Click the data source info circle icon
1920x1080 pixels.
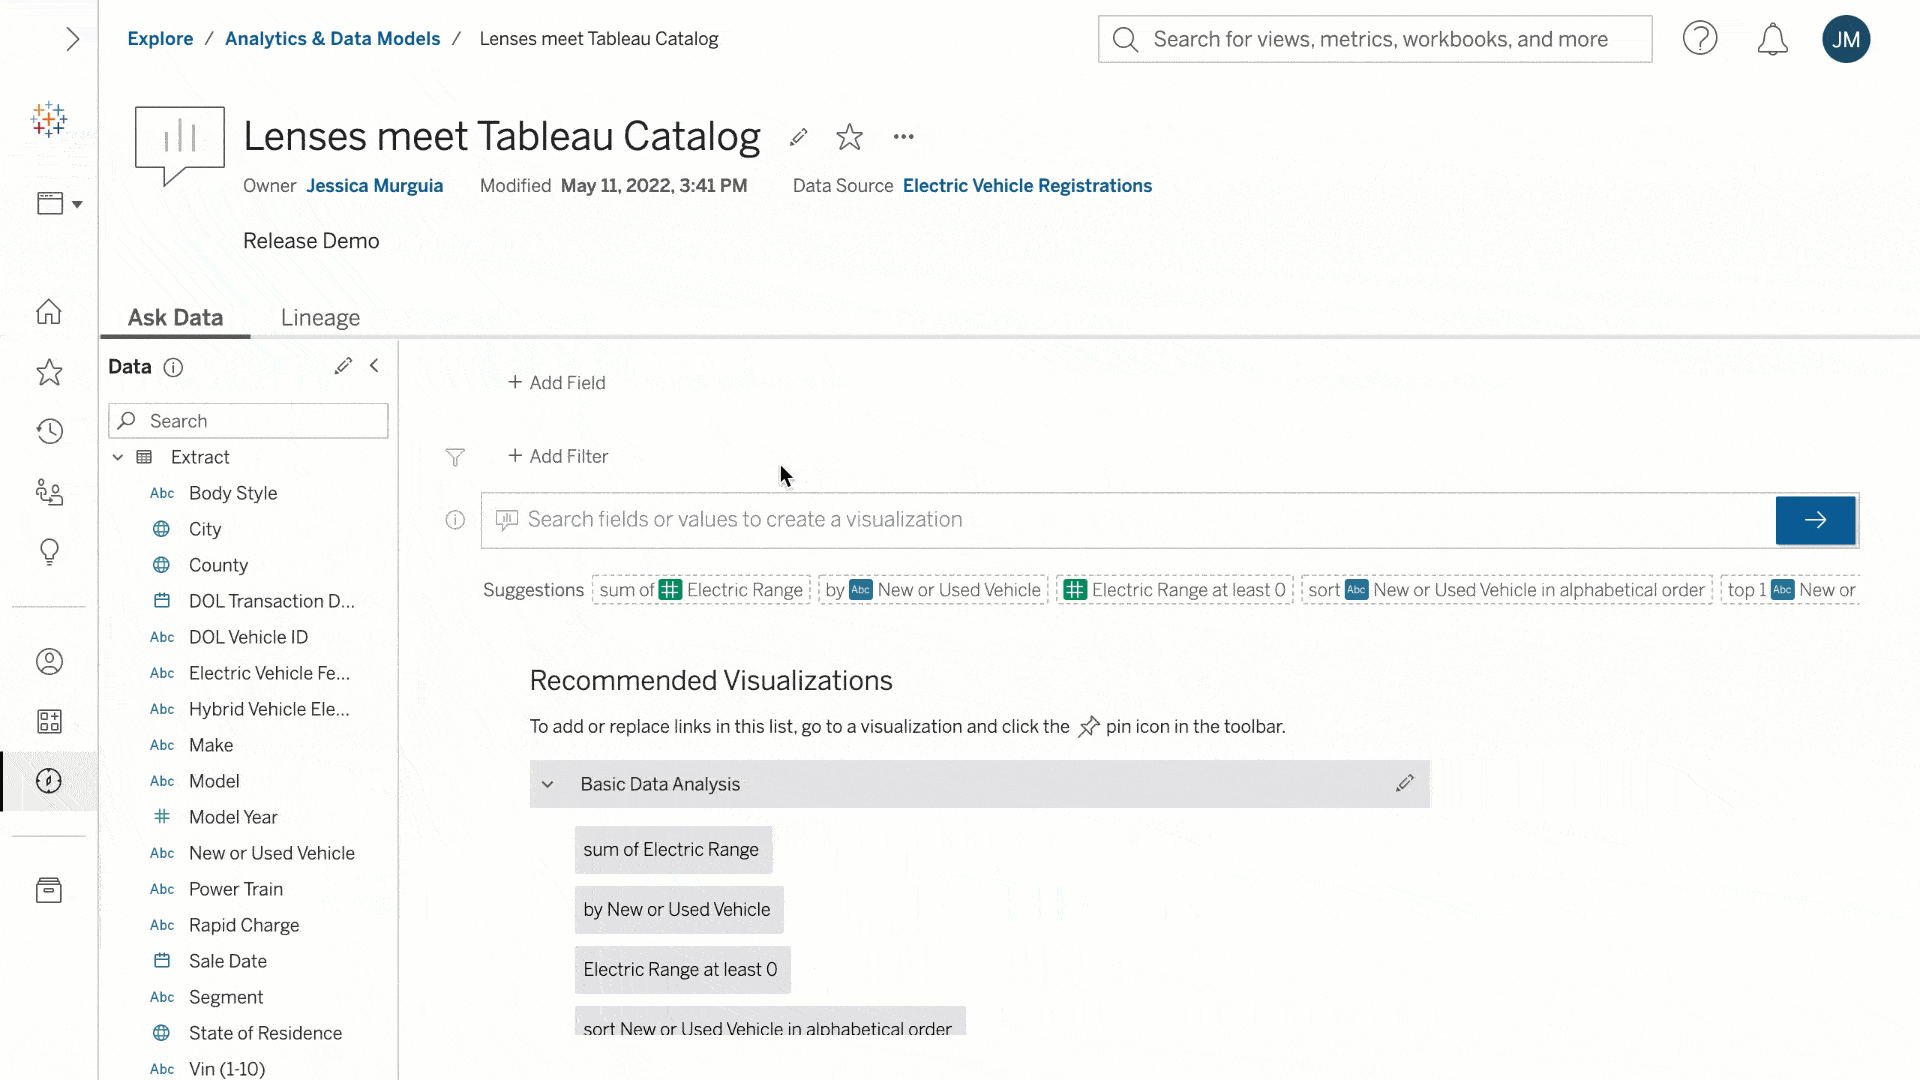coord(173,367)
